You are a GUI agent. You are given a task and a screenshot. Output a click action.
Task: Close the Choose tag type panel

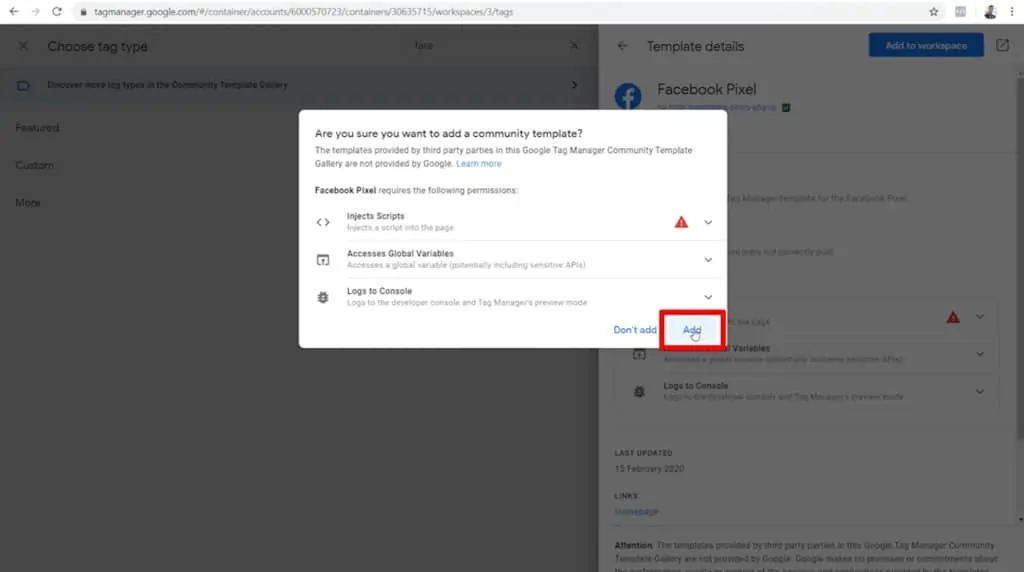(x=23, y=46)
